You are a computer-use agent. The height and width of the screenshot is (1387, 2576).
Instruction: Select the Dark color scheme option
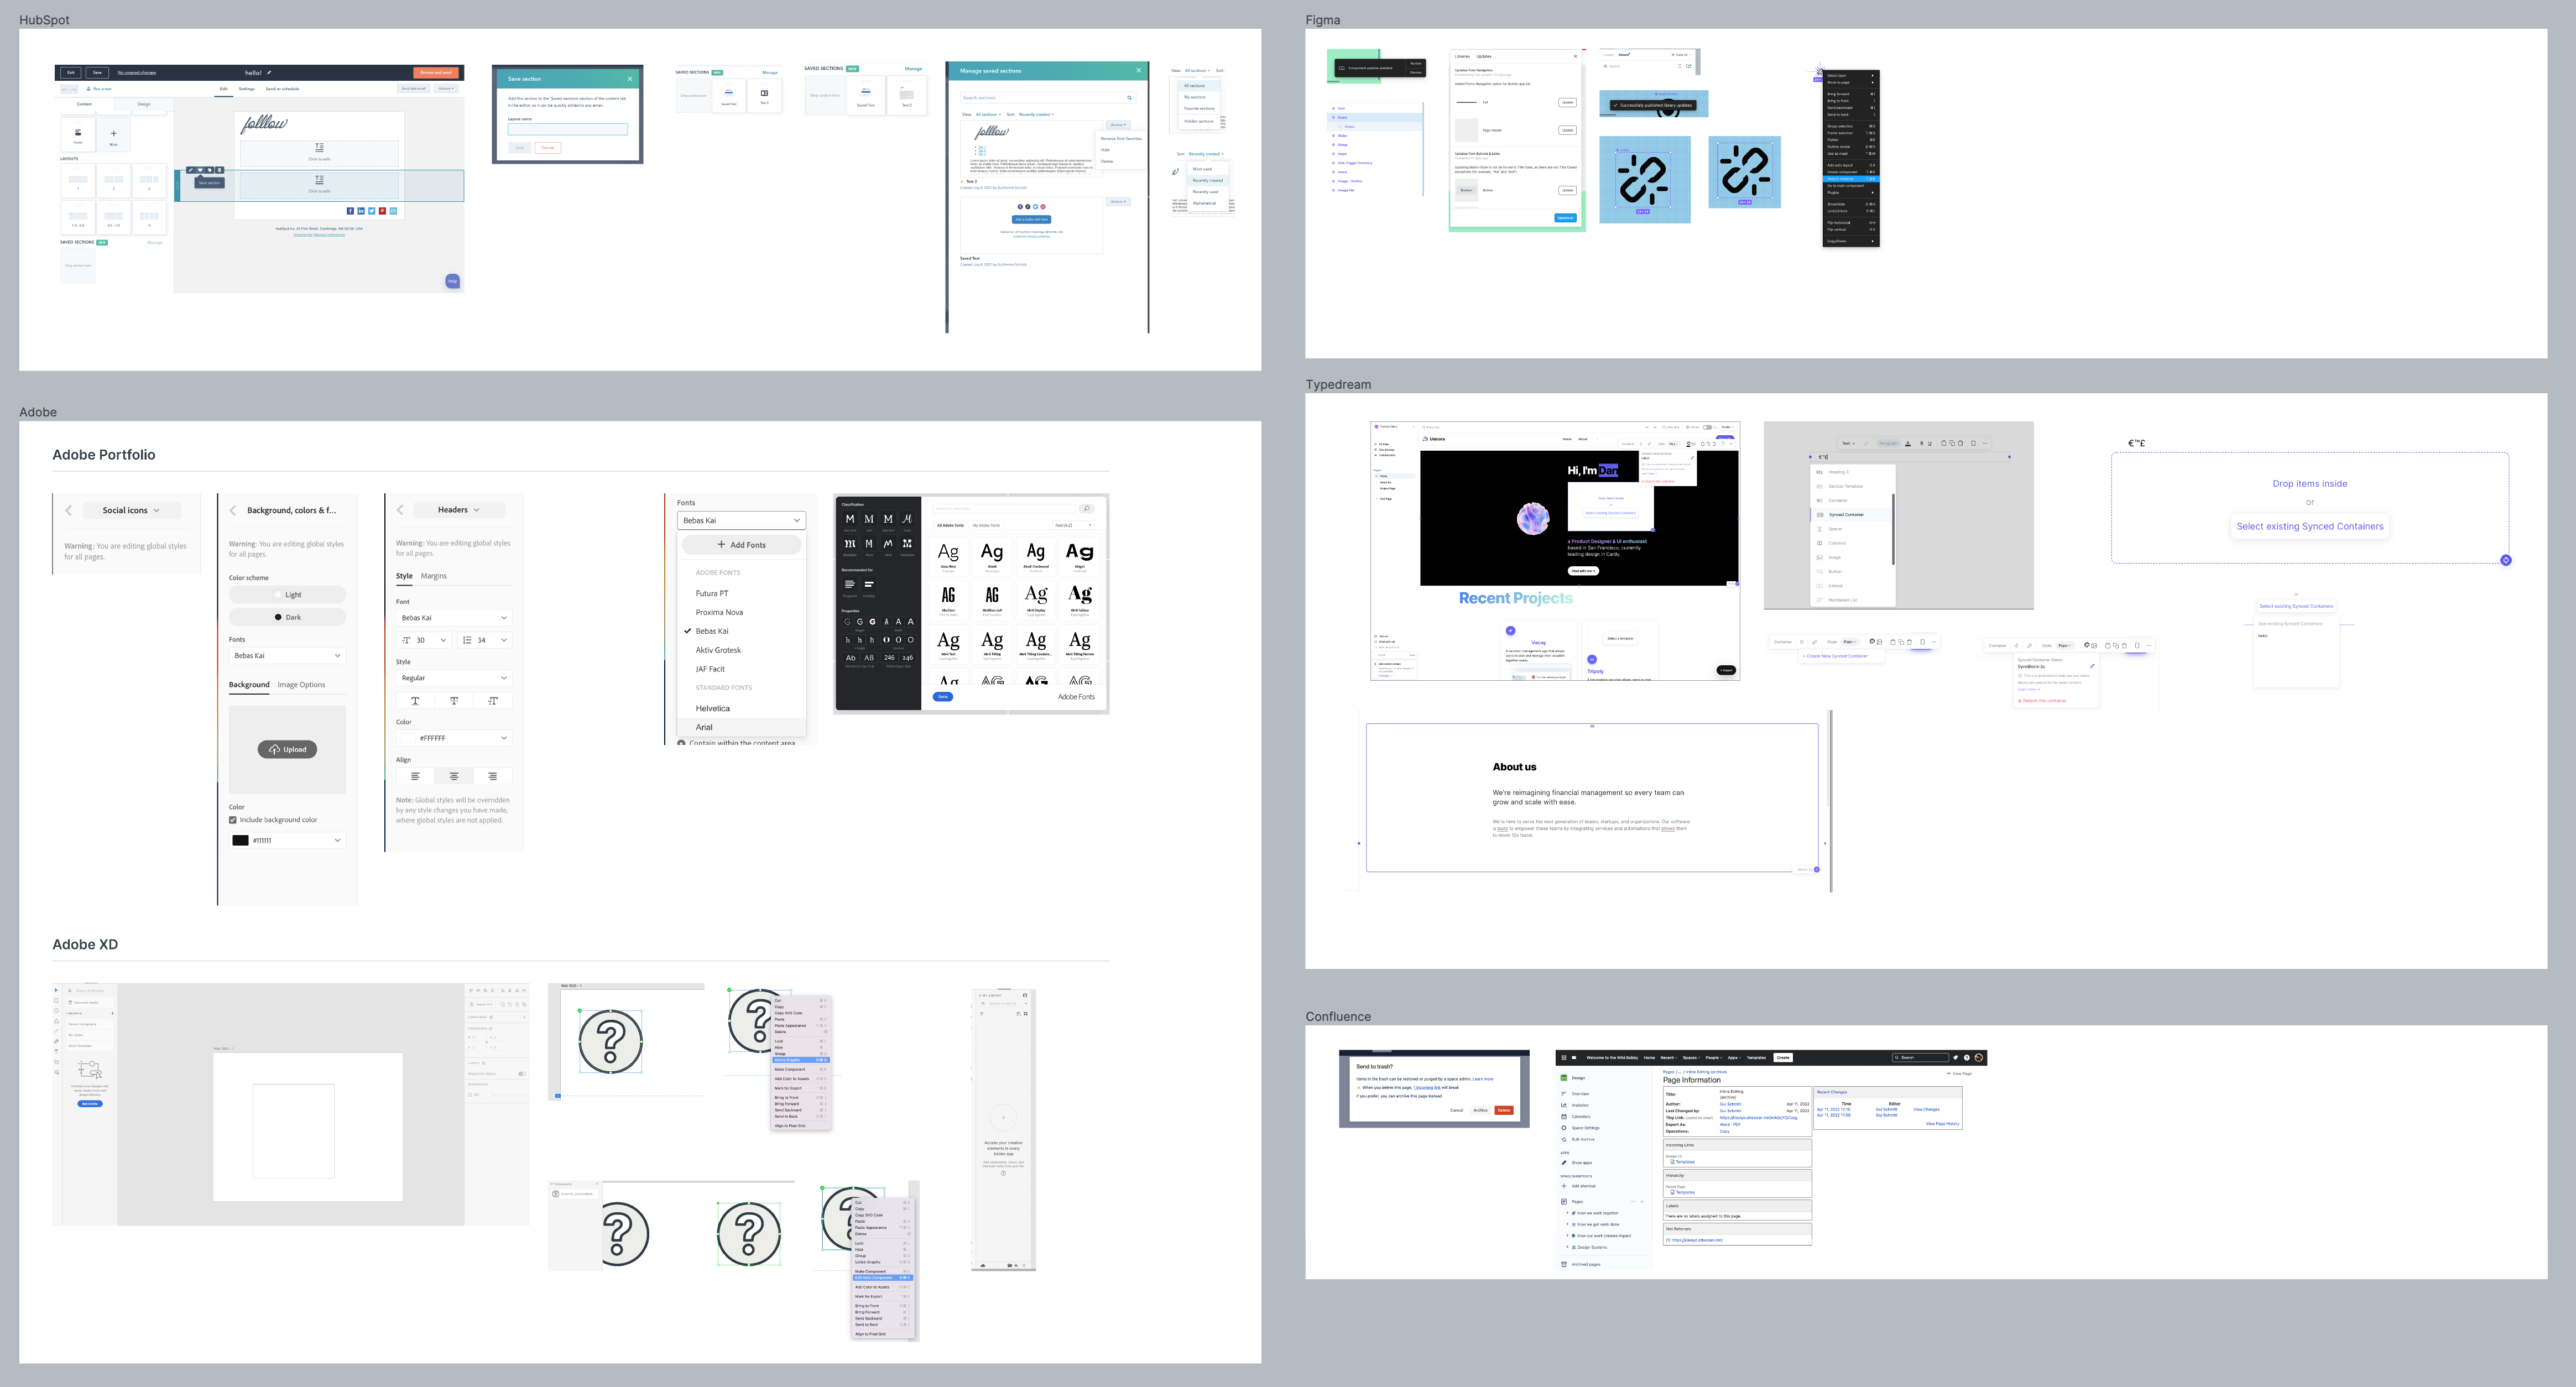287,617
